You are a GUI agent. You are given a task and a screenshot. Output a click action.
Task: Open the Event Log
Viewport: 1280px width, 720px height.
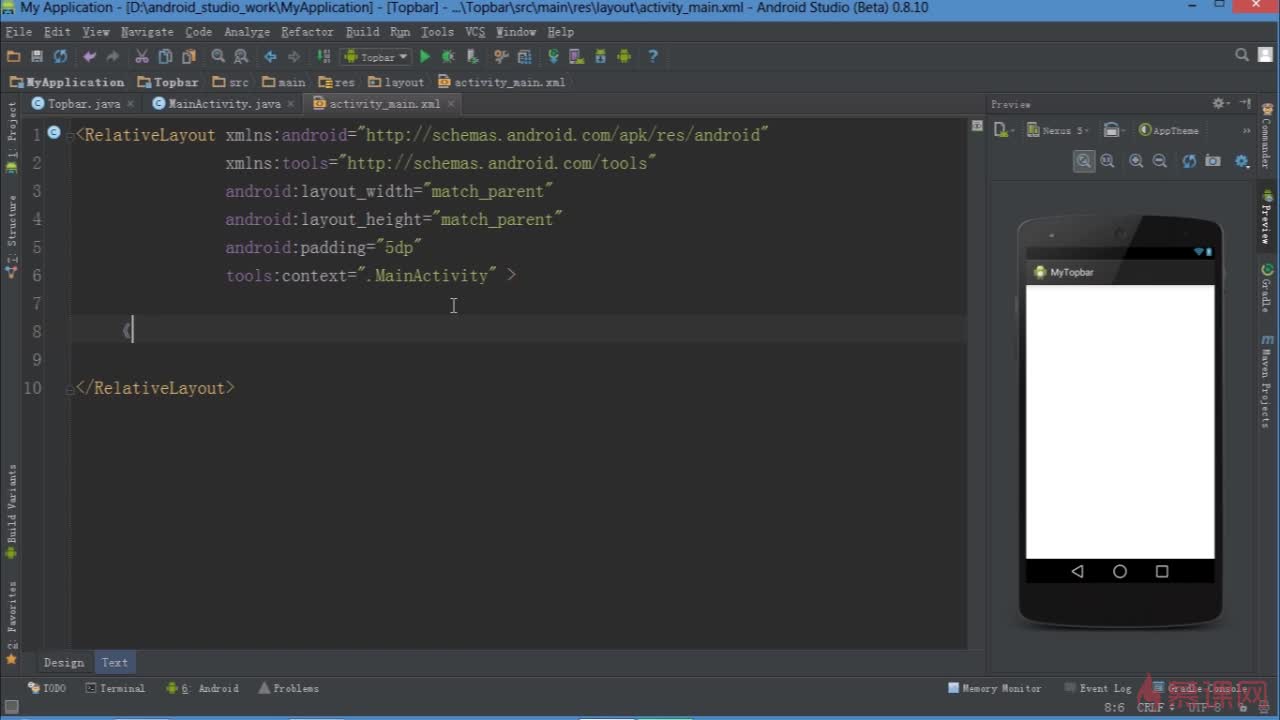[x=1098, y=688]
